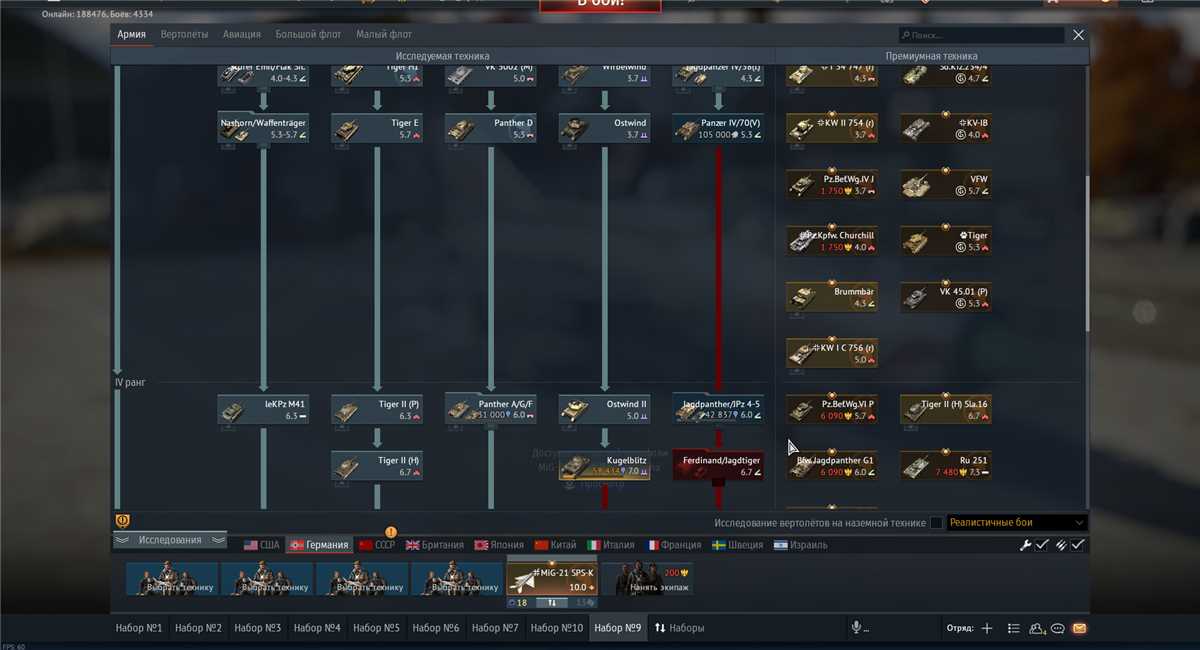Select premium Pz.Bef.Wg.VI P card
Image resolution: width=1200 pixels, height=650 pixels.
tap(832, 409)
